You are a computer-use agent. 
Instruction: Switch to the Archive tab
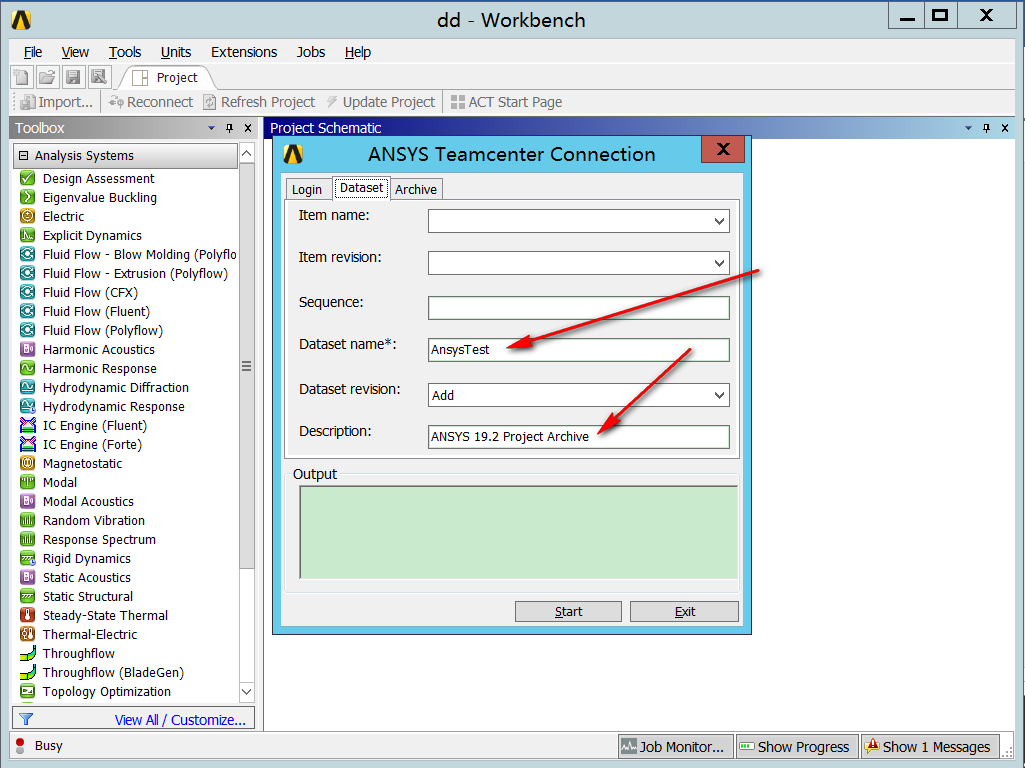tap(415, 188)
